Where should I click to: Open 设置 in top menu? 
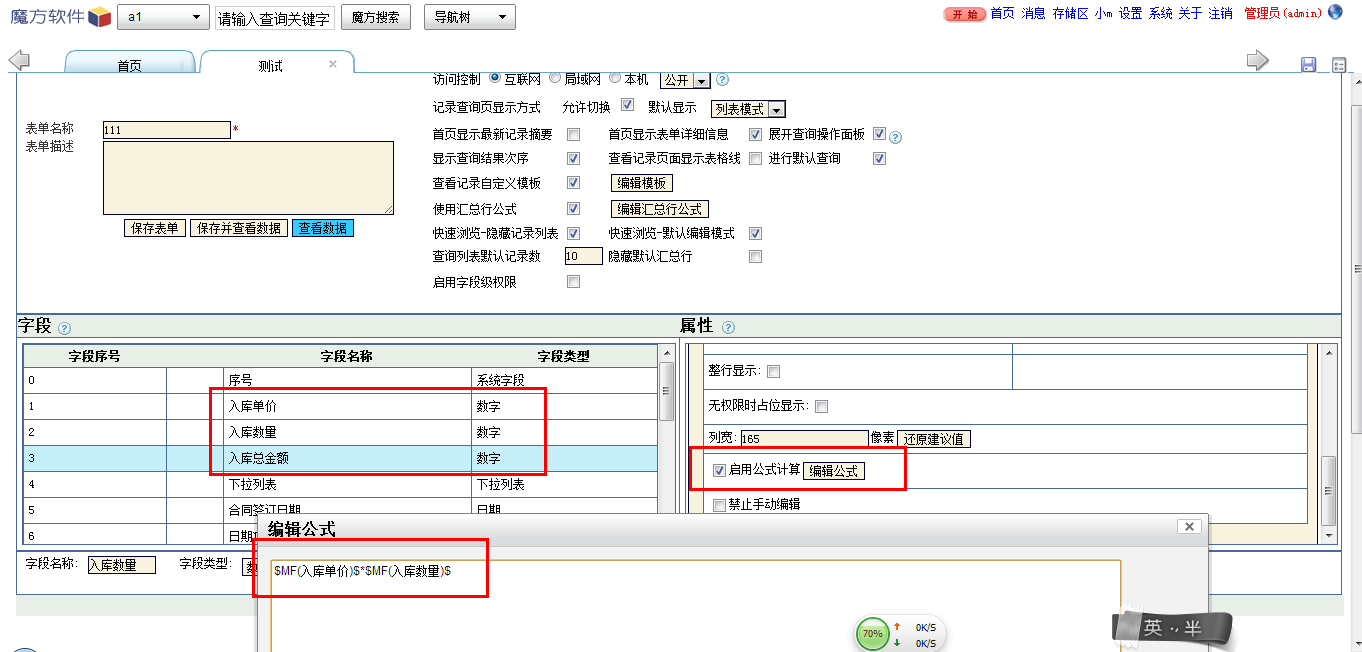[1130, 13]
